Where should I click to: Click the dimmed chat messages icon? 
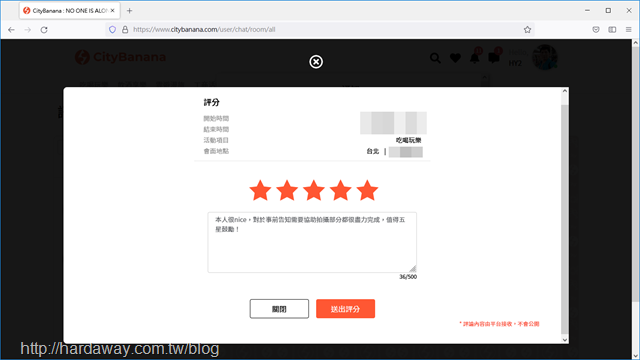(494, 58)
